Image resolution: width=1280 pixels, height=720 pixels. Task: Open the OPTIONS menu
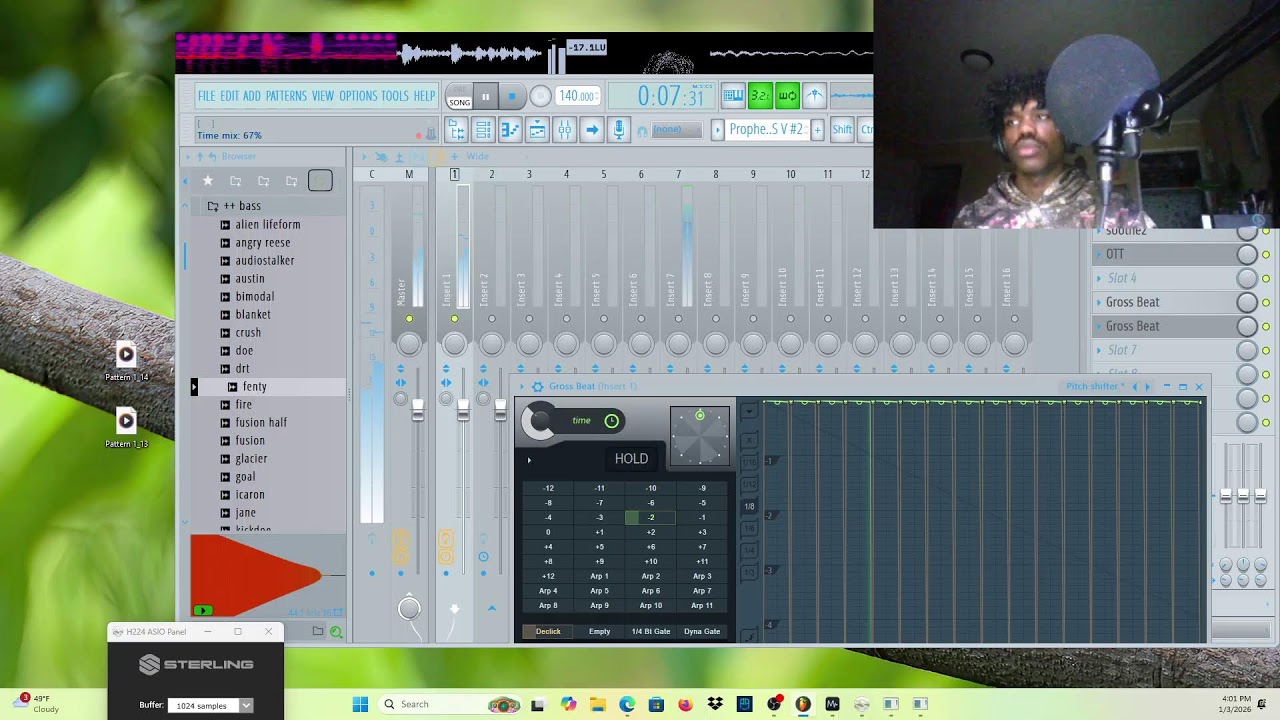tap(358, 96)
